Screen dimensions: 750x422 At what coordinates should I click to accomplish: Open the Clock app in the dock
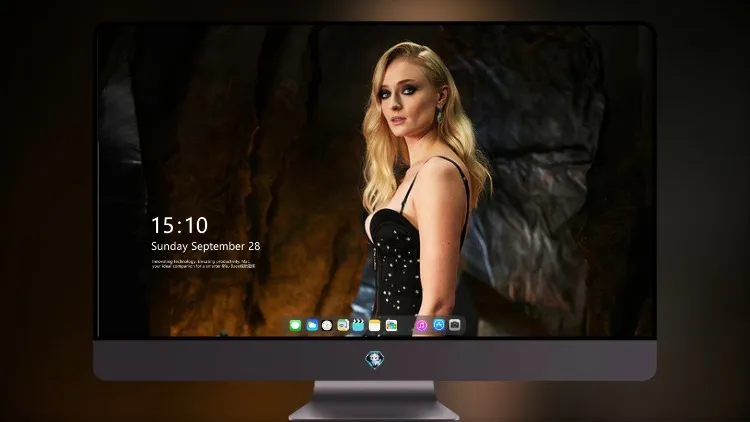[327, 326]
